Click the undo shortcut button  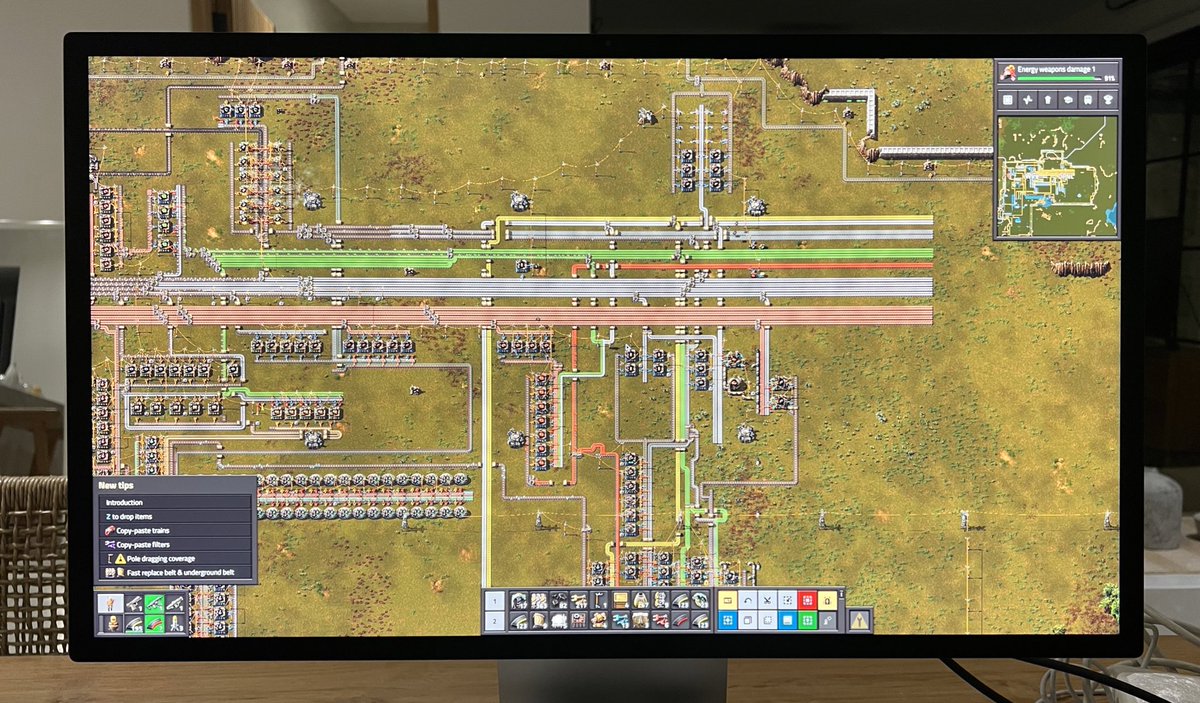747,600
